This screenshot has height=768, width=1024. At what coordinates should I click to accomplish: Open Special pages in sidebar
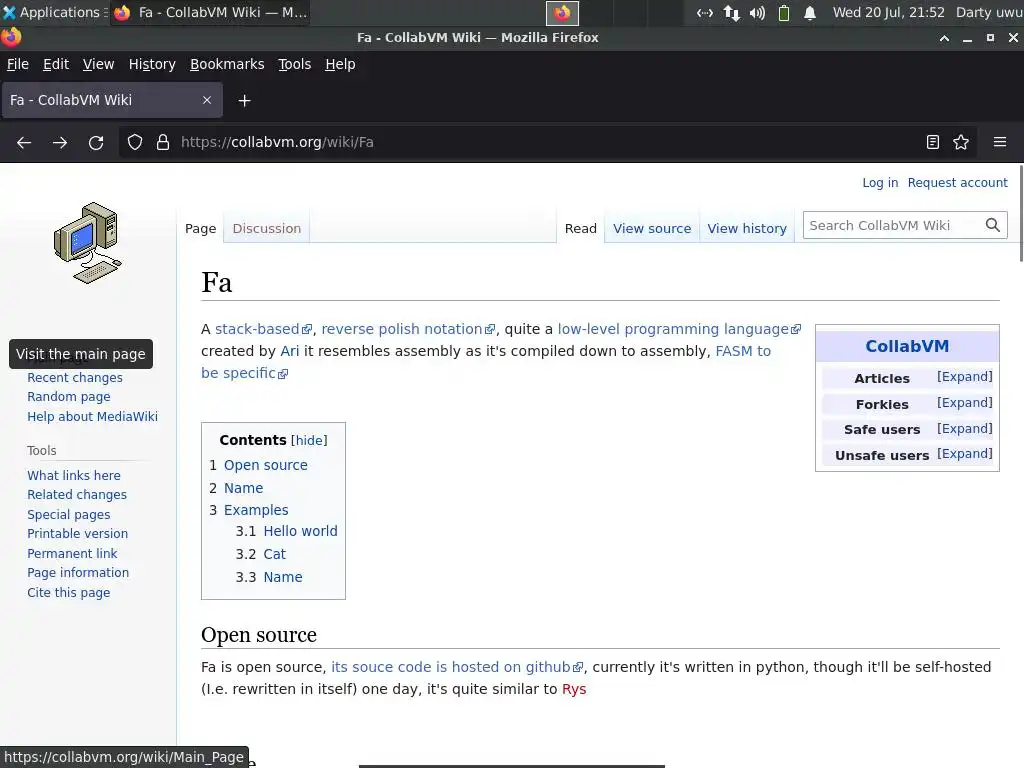69,515
